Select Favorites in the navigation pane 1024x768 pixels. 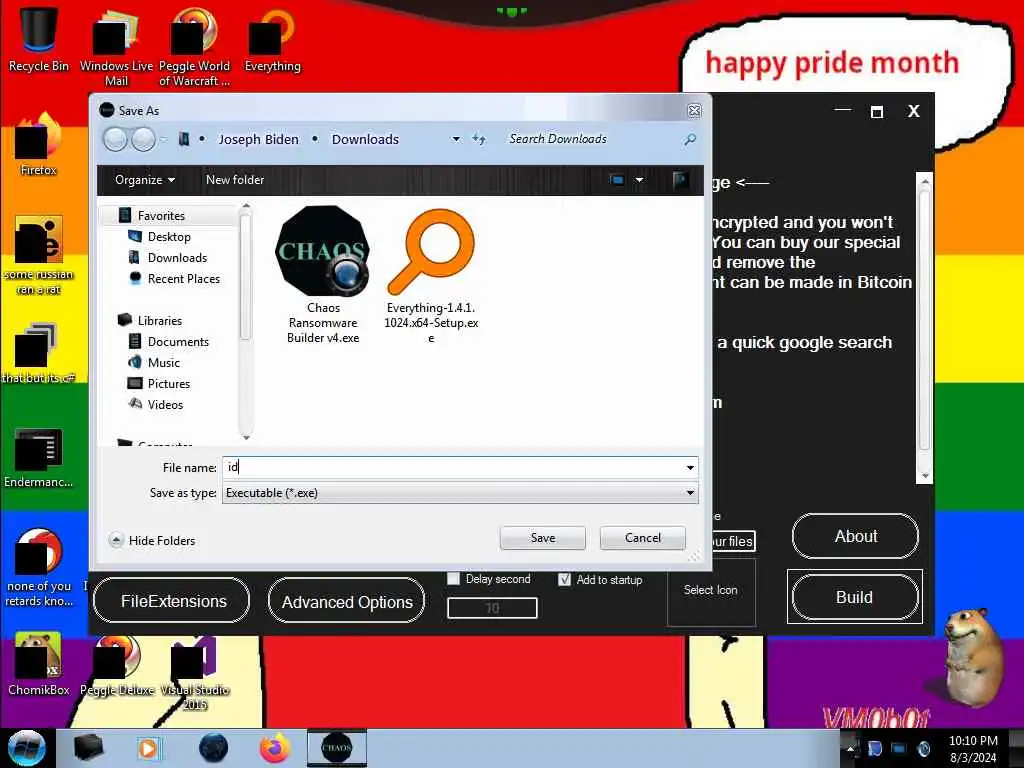[x=161, y=216]
